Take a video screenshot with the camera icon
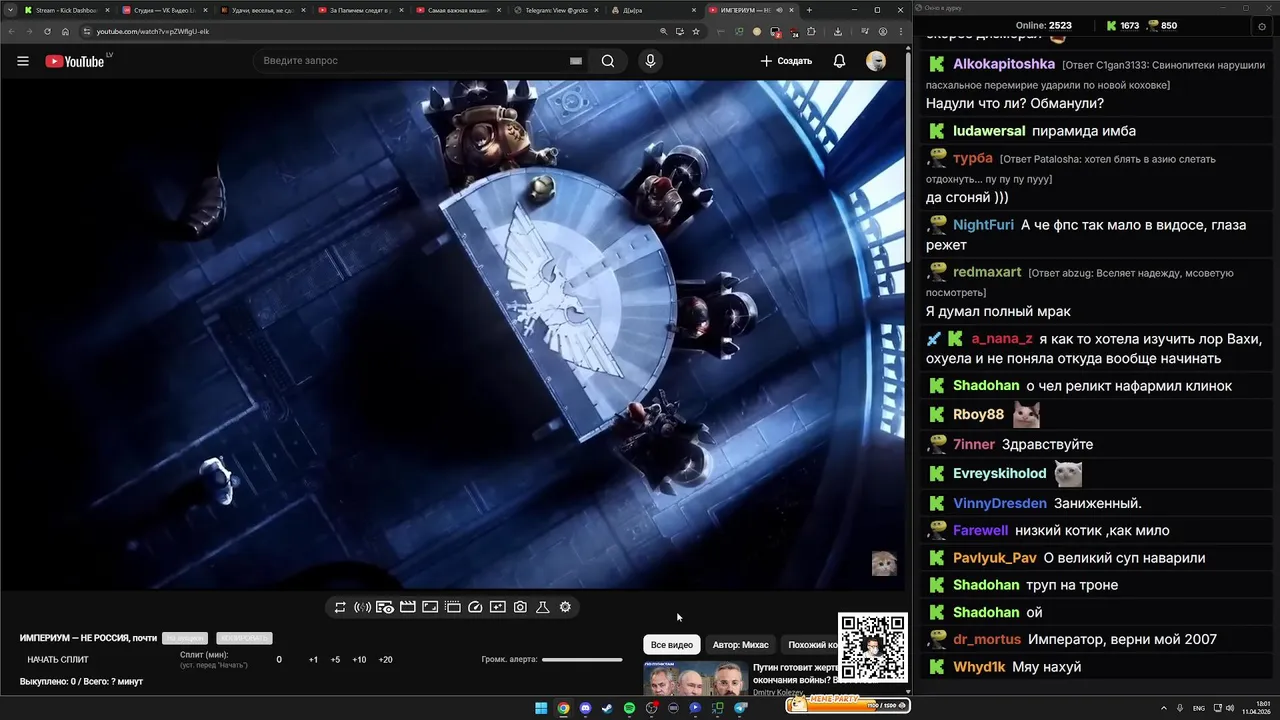The height and width of the screenshot is (720, 1280). click(x=520, y=607)
